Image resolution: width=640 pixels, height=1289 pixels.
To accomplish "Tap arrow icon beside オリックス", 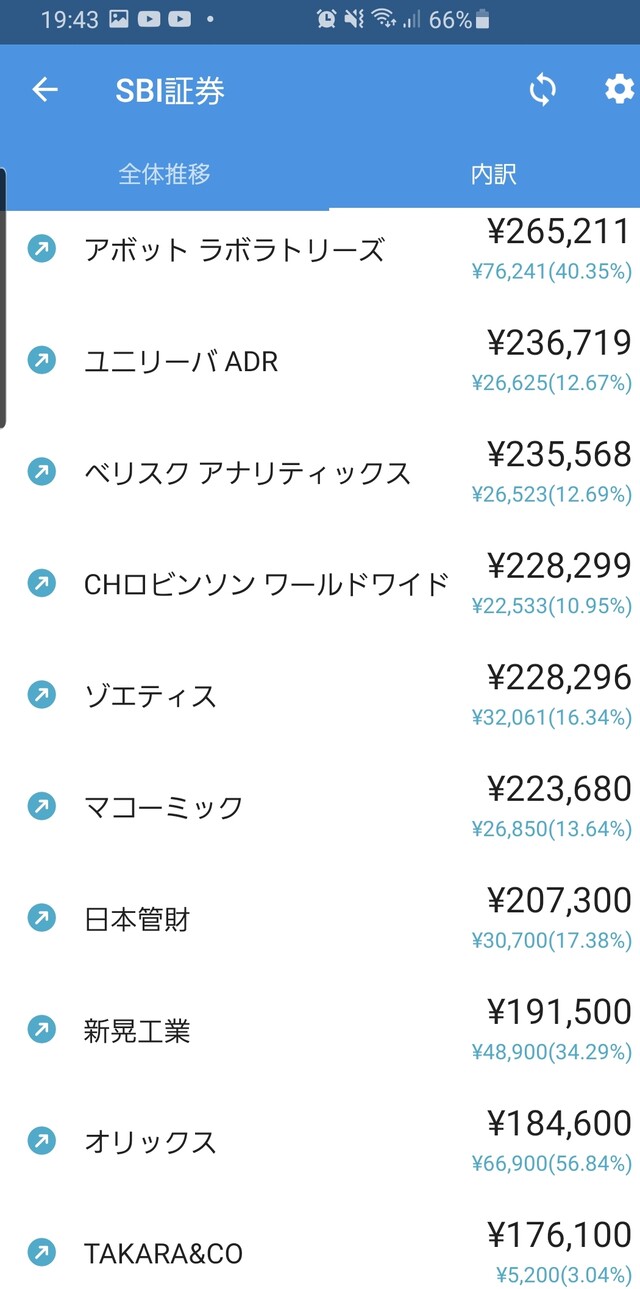I will [41, 1140].
